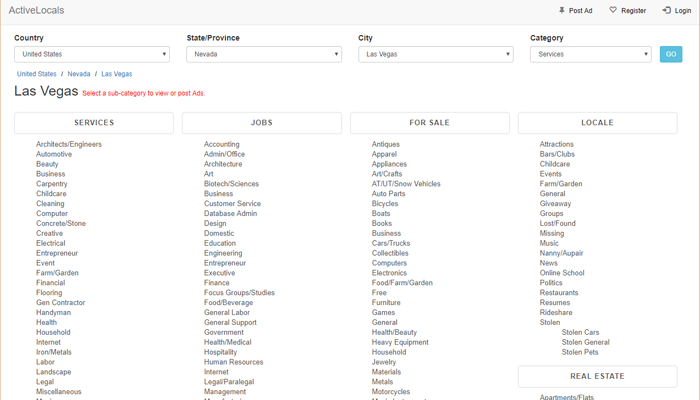700x400 pixels.
Task: Choose Architects/Engineers under Services
Action: [69, 144]
